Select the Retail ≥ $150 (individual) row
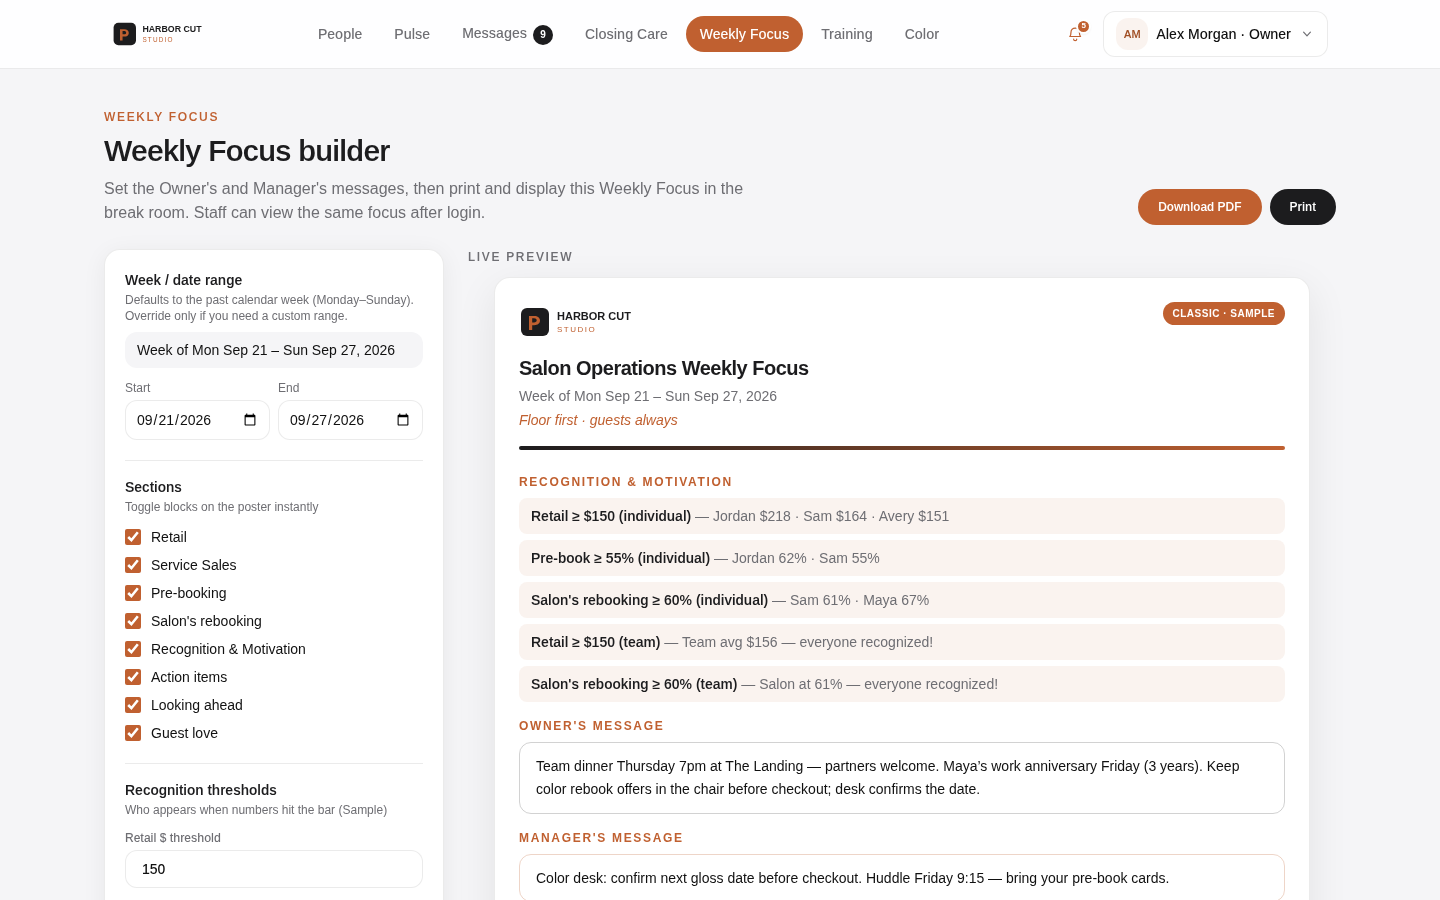 tap(902, 516)
